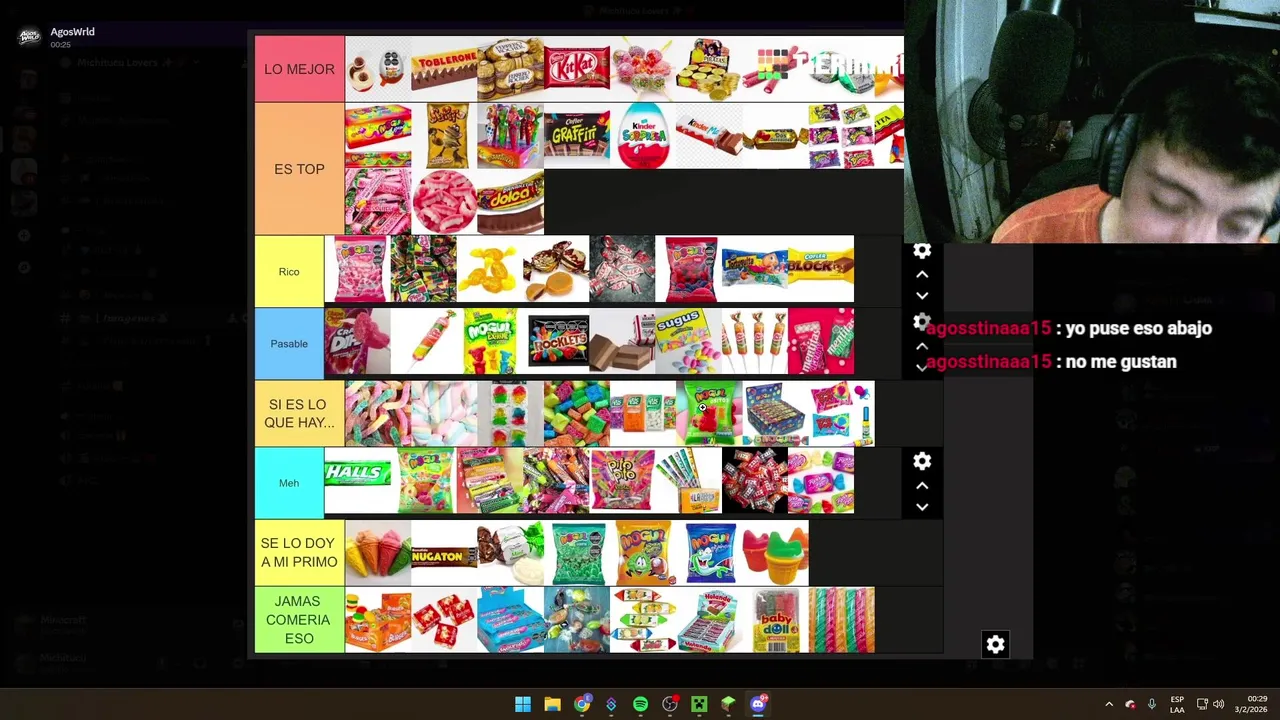1280x720 pixels.
Task: Open the network tray icon
Action: coord(1202,704)
